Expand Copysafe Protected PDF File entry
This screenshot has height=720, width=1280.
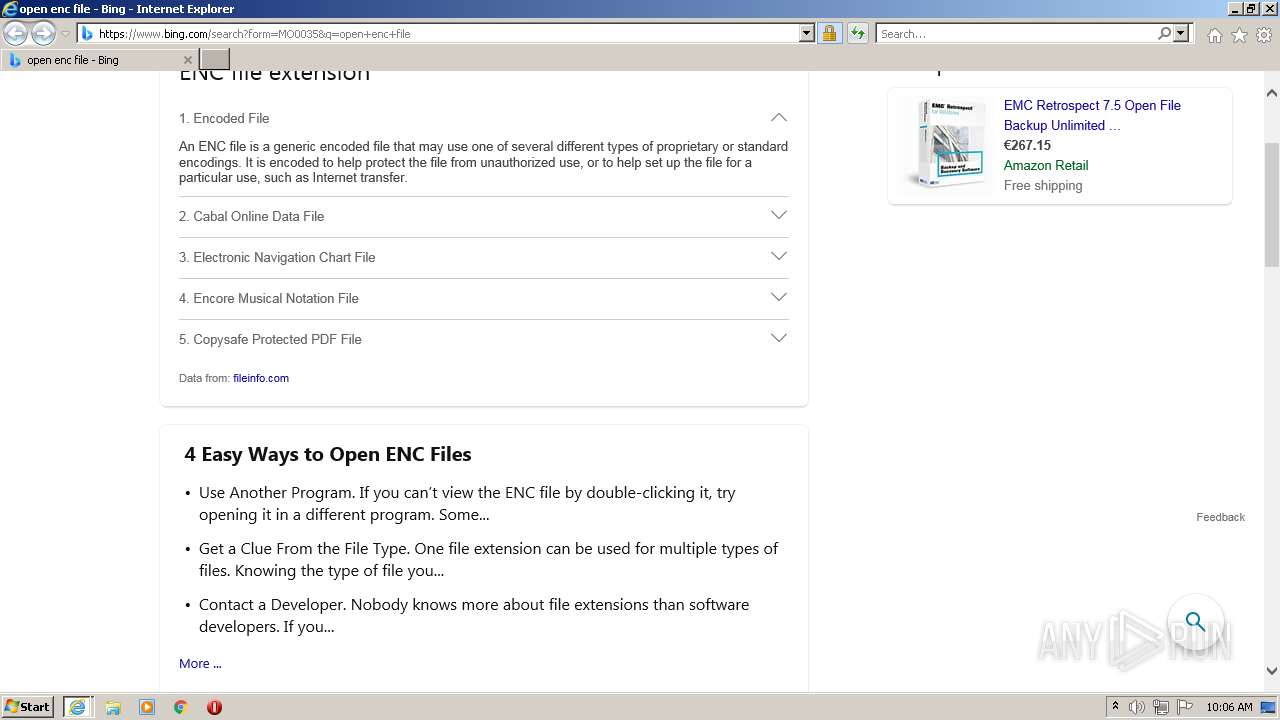(779, 338)
